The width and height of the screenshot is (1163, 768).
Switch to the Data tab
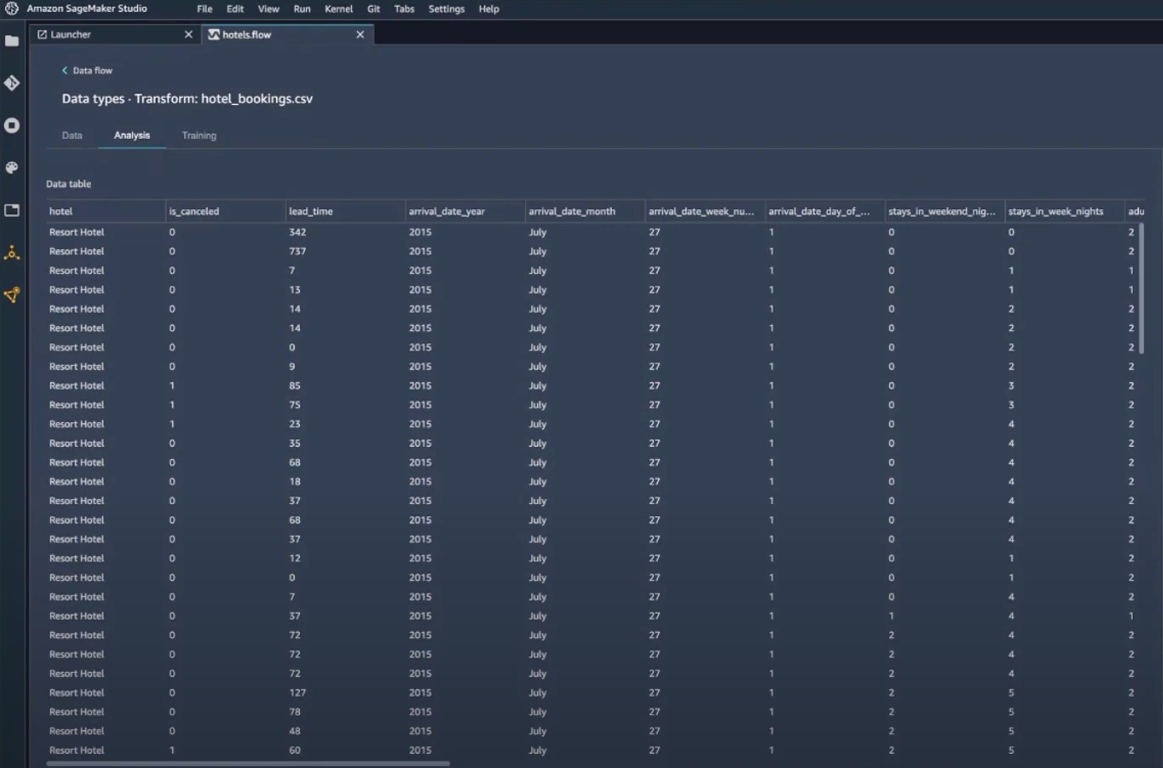point(72,135)
